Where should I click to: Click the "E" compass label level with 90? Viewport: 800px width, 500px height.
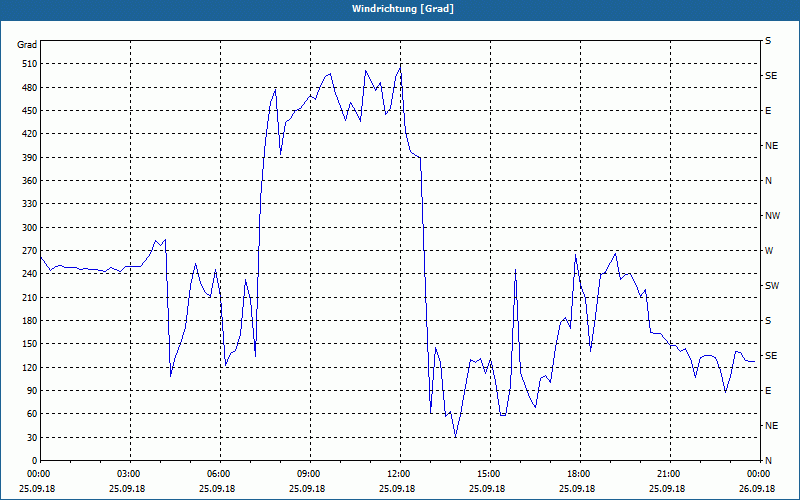(x=768, y=391)
